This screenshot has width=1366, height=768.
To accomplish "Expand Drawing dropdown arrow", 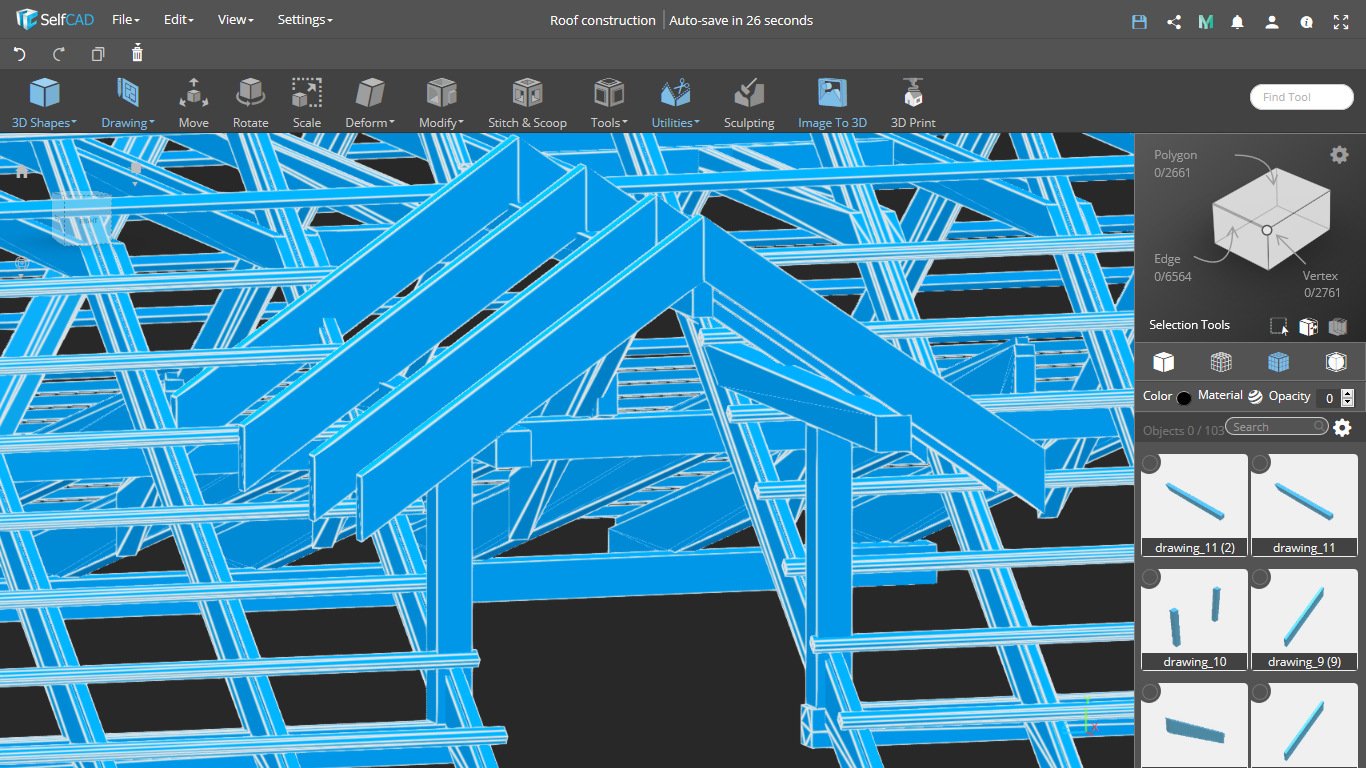I will (x=151, y=123).
